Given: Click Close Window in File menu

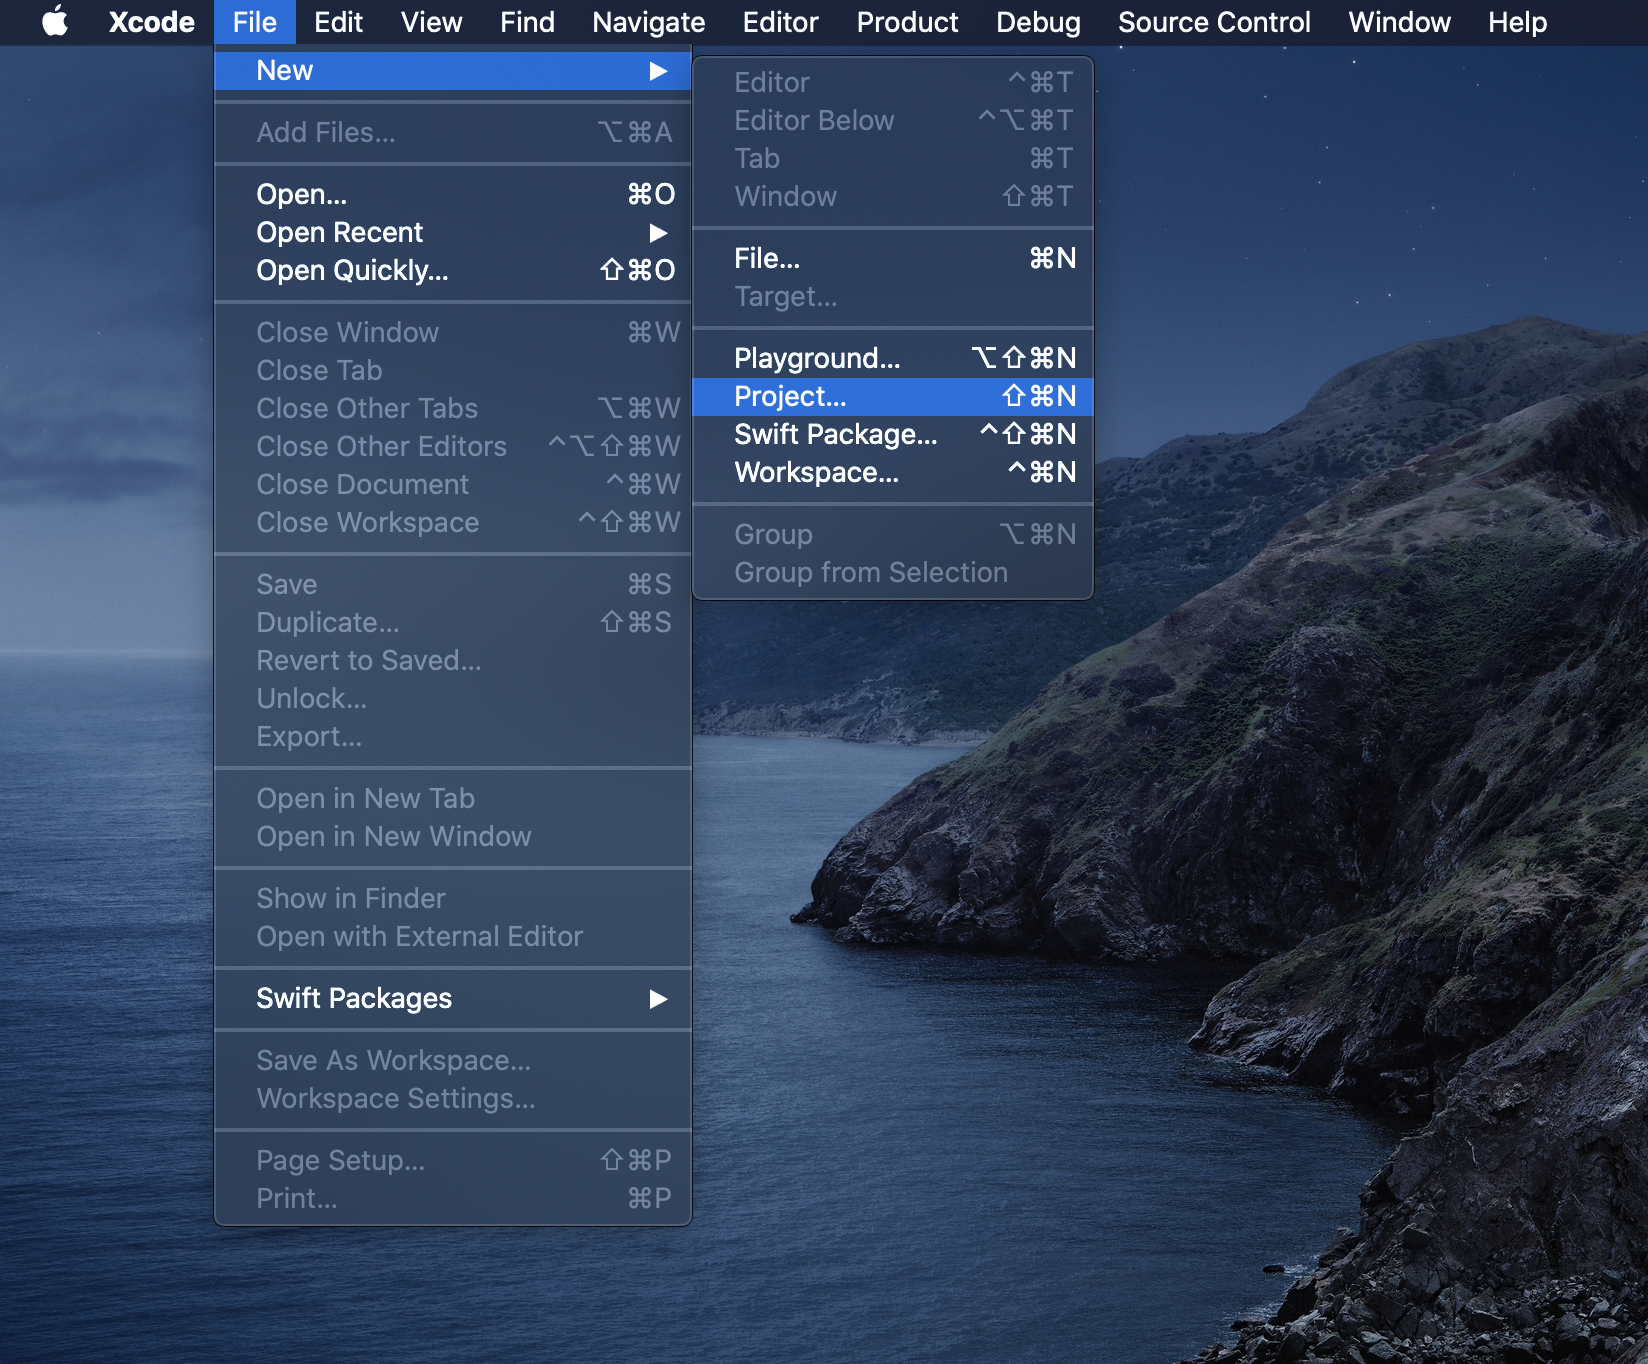Looking at the screenshot, I should click(x=453, y=333).
